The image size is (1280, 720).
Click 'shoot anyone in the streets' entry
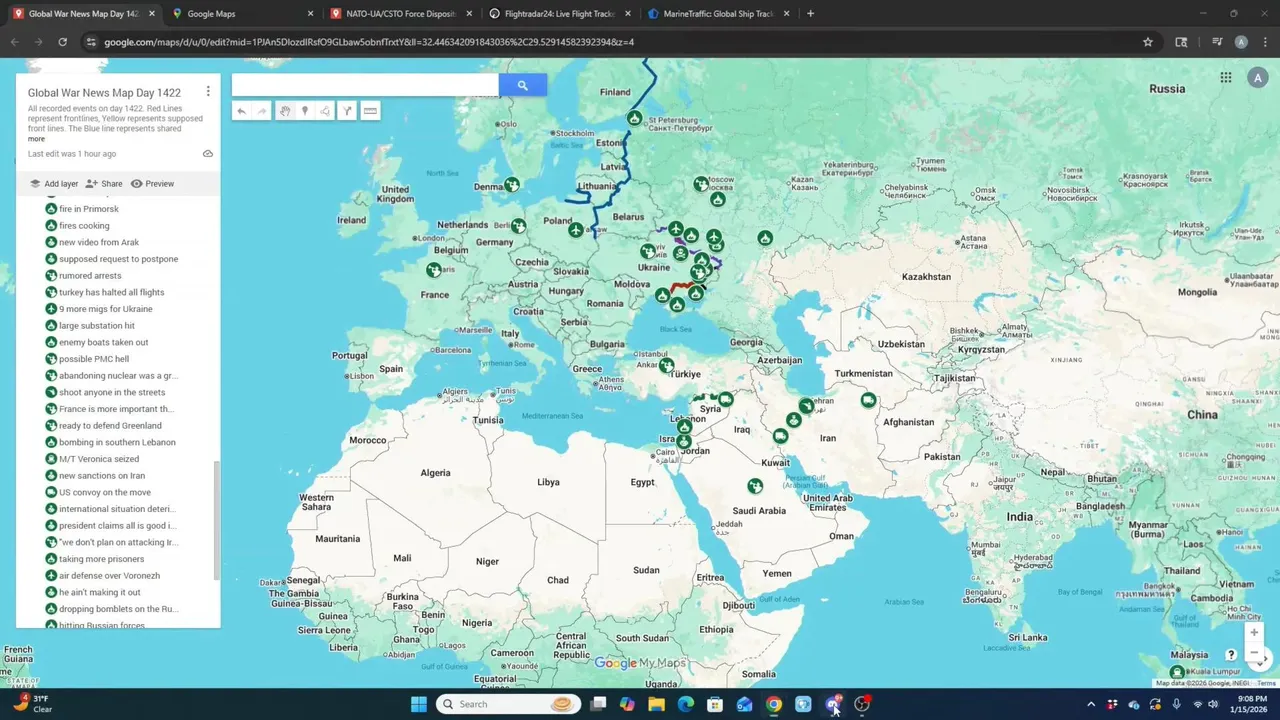click(112, 392)
